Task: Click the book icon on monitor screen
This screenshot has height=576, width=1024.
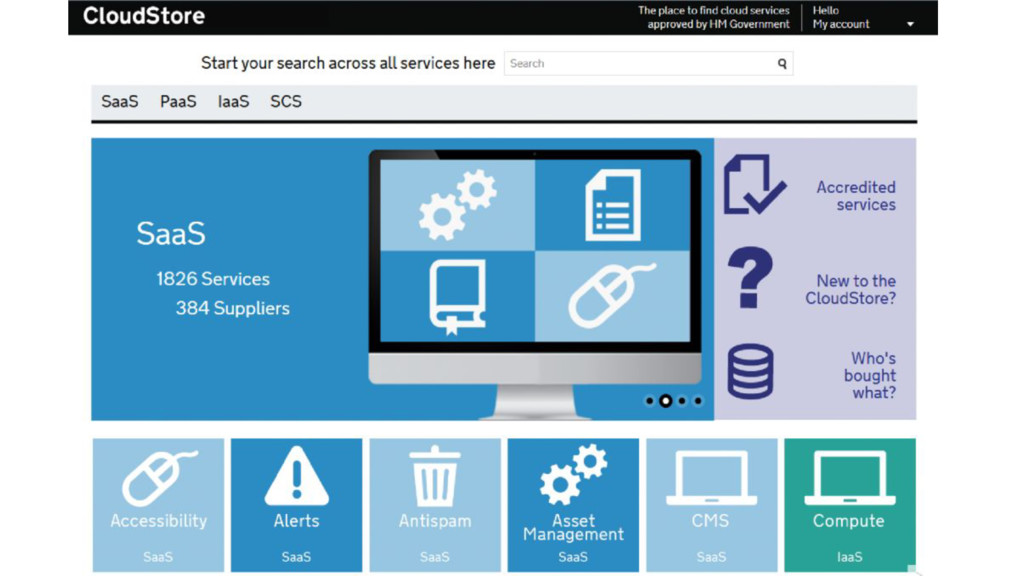Action: [457, 296]
